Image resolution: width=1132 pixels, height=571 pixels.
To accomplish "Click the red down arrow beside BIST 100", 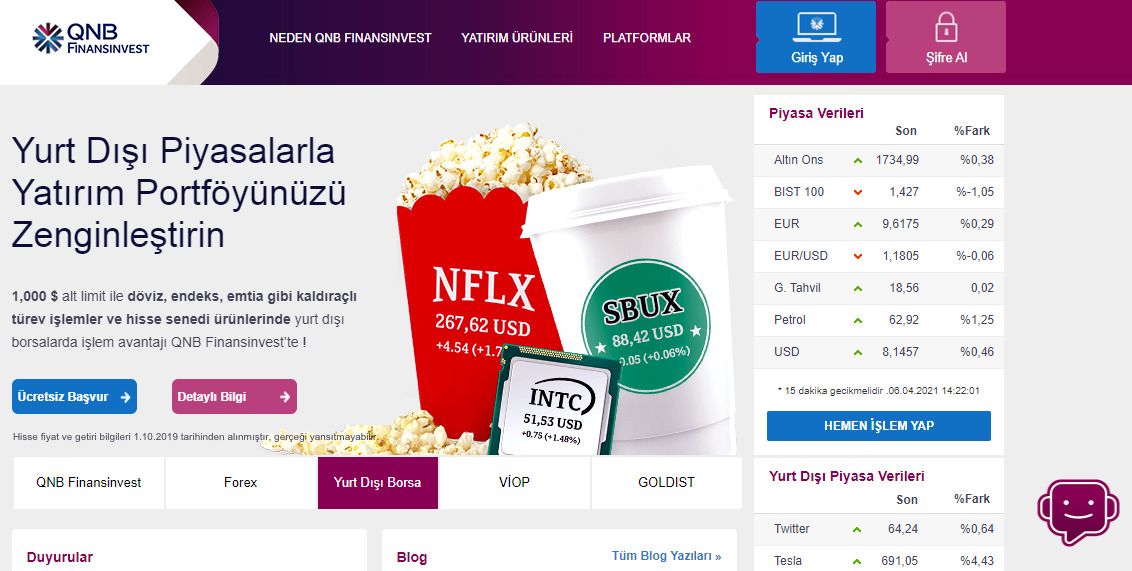I will pos(858,192).
